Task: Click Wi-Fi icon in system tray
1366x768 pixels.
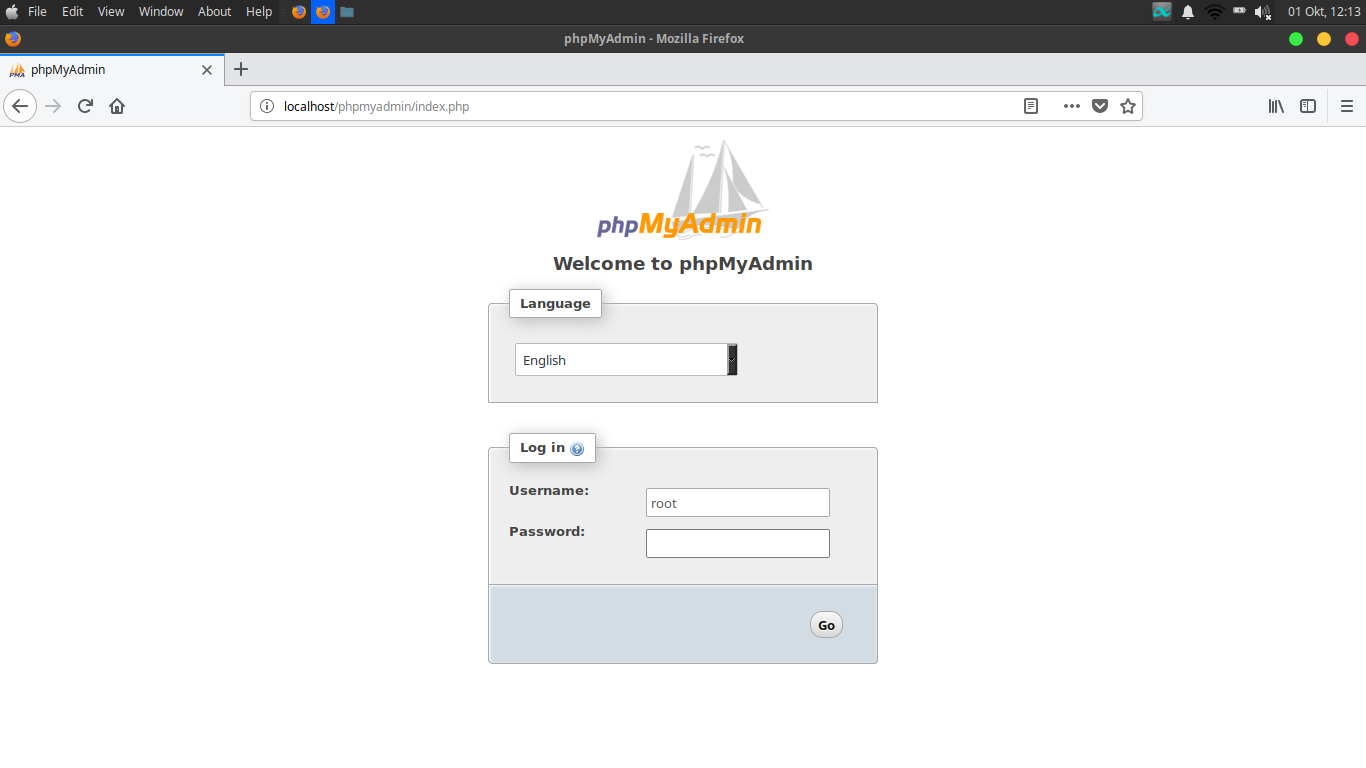Action: [x=1215, y=12]
